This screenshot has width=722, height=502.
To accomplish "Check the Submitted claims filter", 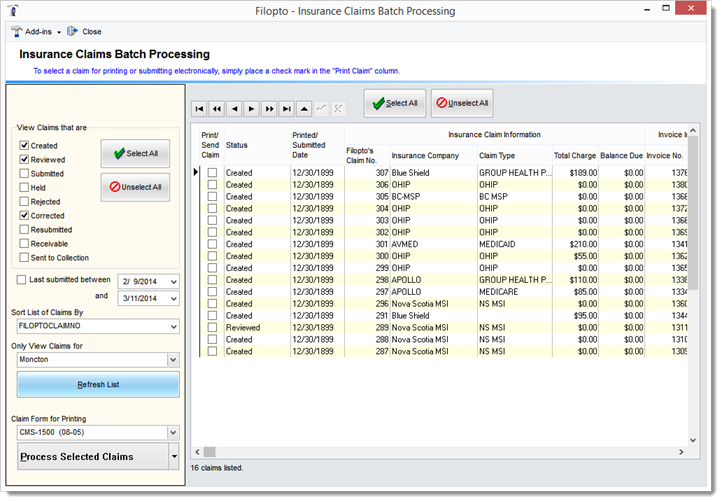I will point(24,174).
